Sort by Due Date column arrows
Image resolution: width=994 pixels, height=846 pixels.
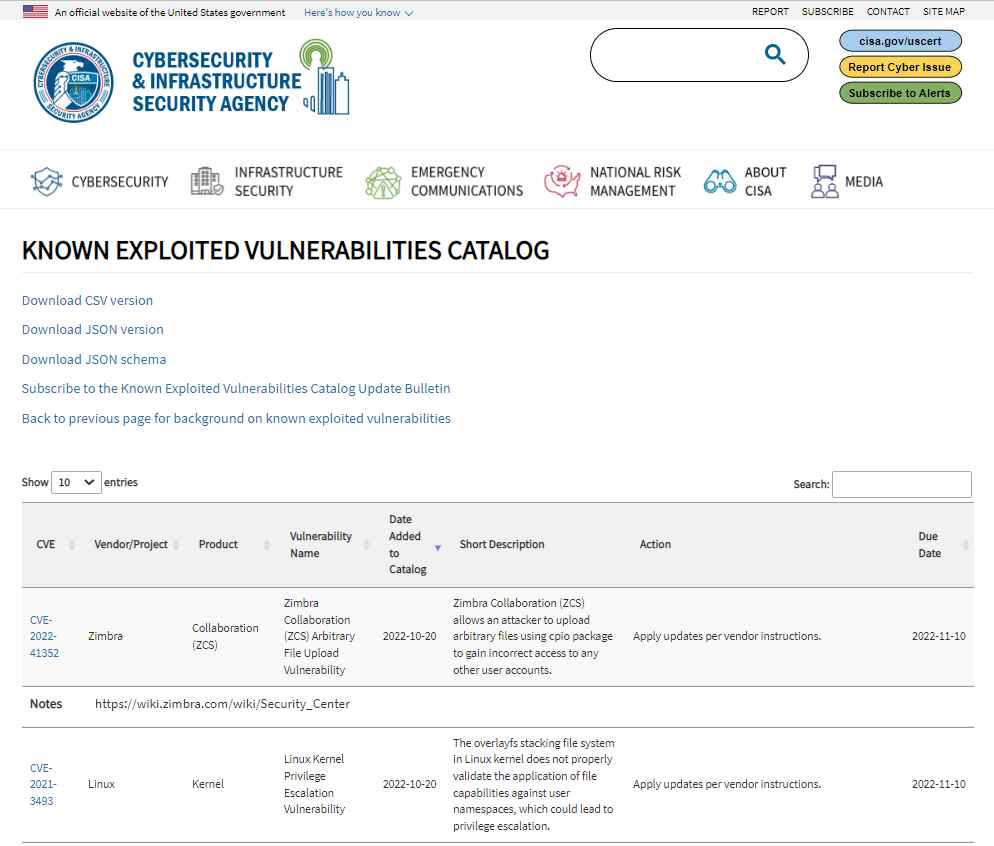pos(965,544)
